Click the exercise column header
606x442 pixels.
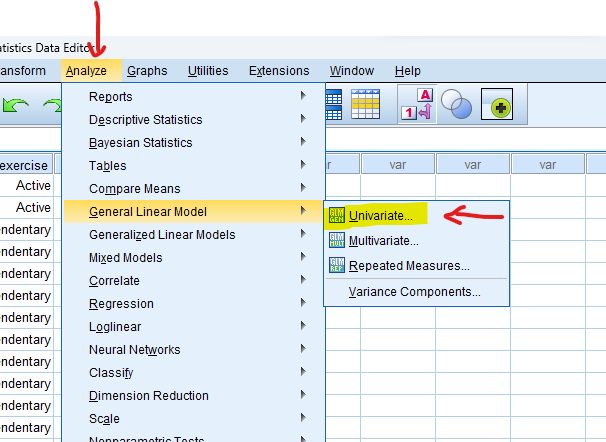[x=25, y=165]
